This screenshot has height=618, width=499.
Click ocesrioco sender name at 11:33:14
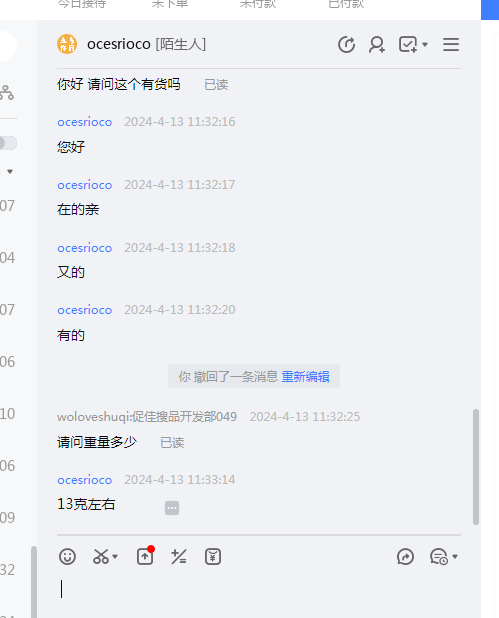click(85, 480)
